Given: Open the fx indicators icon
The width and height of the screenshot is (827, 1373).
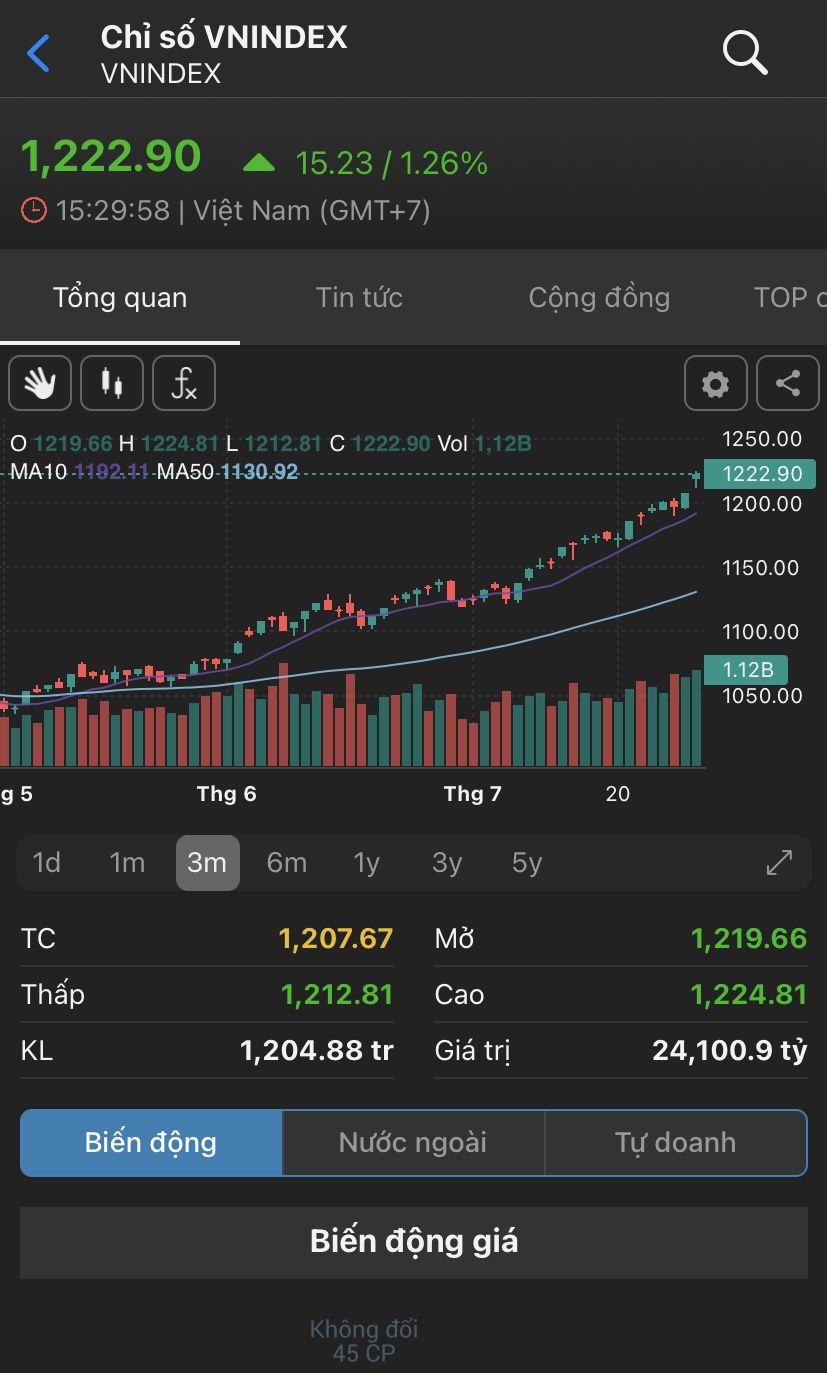Looking at the screenshot, I should (184, 383).
